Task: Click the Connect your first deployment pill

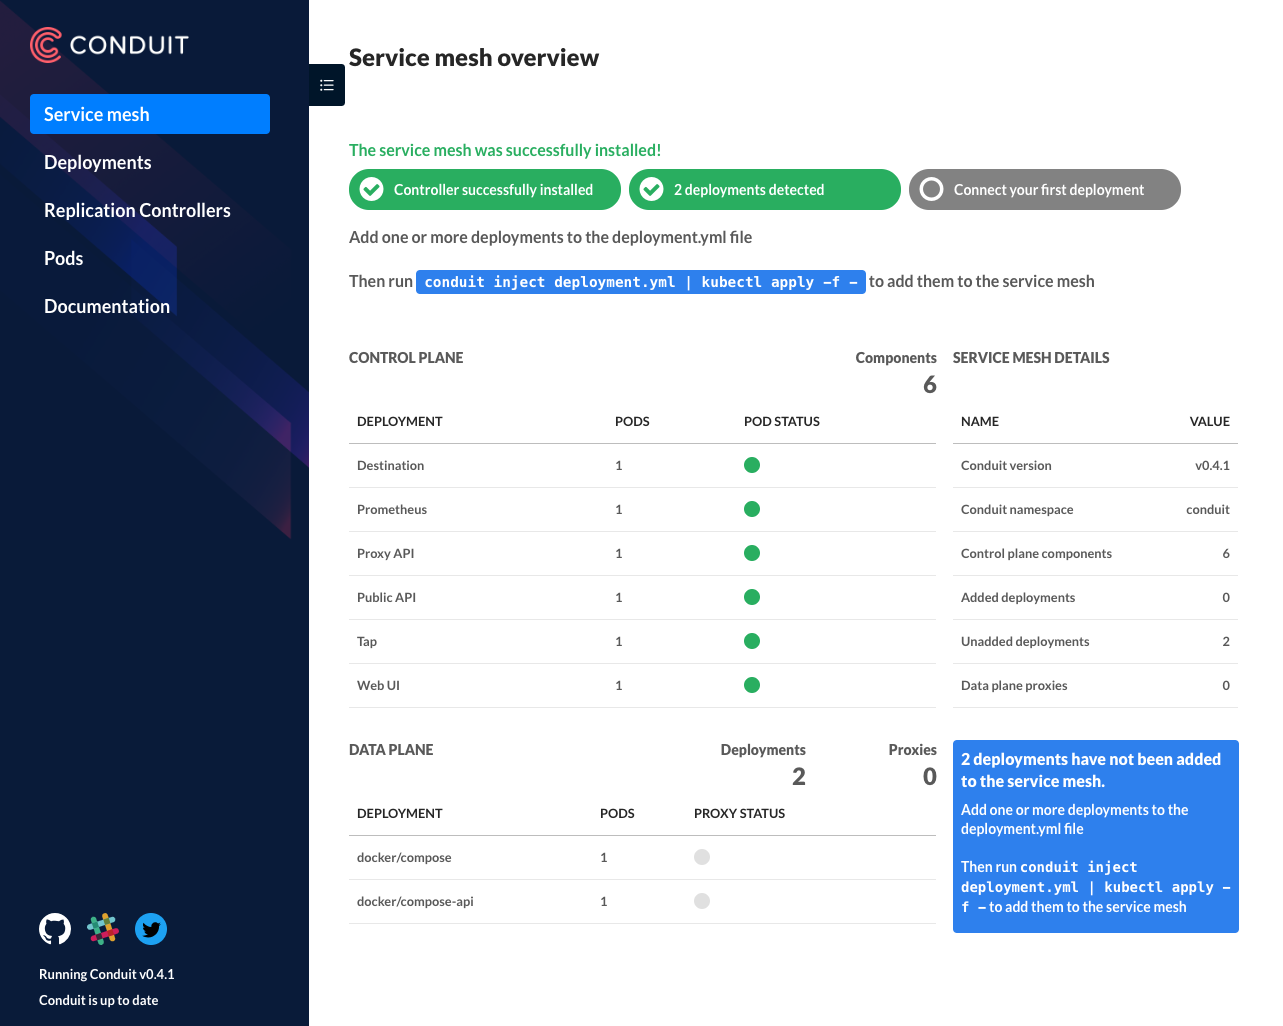Action: [x=1045, y=189]
